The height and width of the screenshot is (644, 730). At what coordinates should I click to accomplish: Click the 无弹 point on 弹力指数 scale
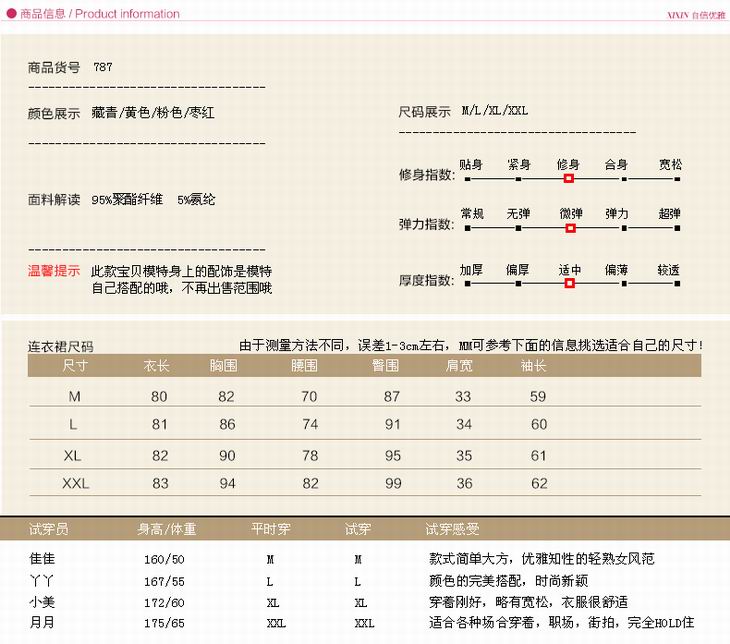[x=518, y=228]
